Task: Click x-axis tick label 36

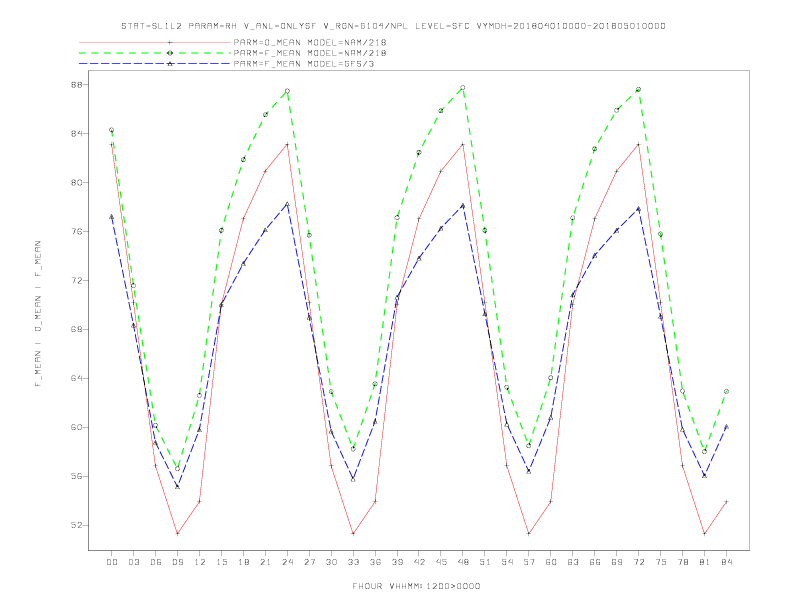Action: click(x=375, y=562)
